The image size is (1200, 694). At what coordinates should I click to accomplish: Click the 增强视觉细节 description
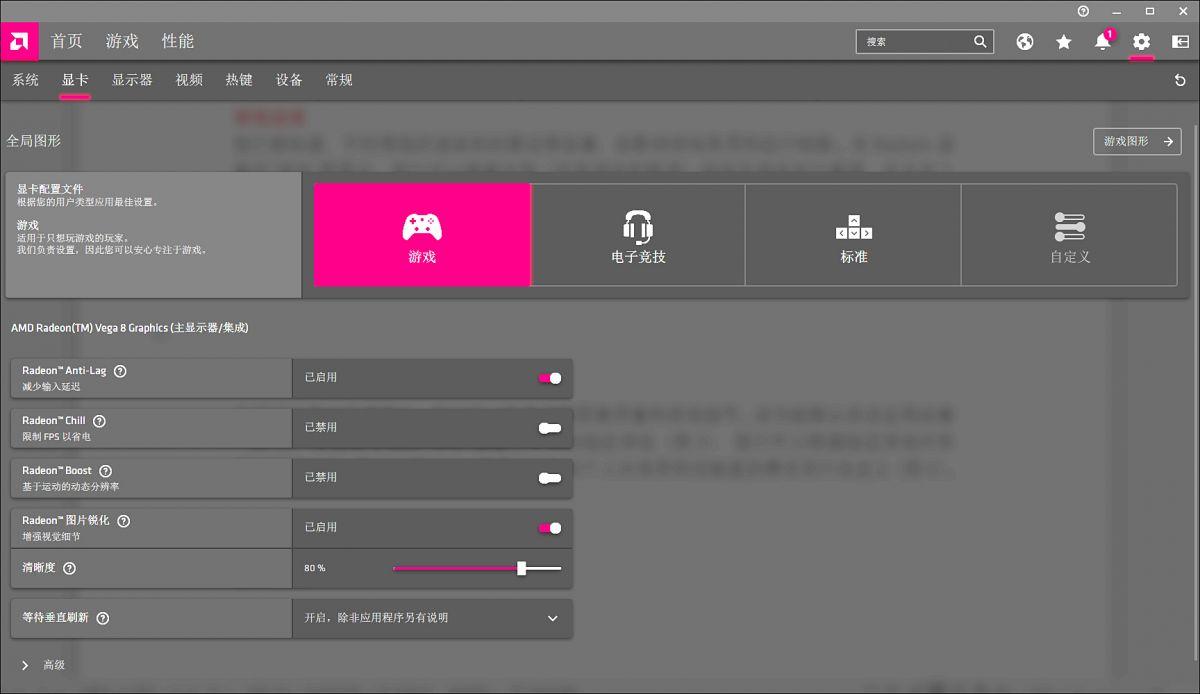tap(51, 536)
